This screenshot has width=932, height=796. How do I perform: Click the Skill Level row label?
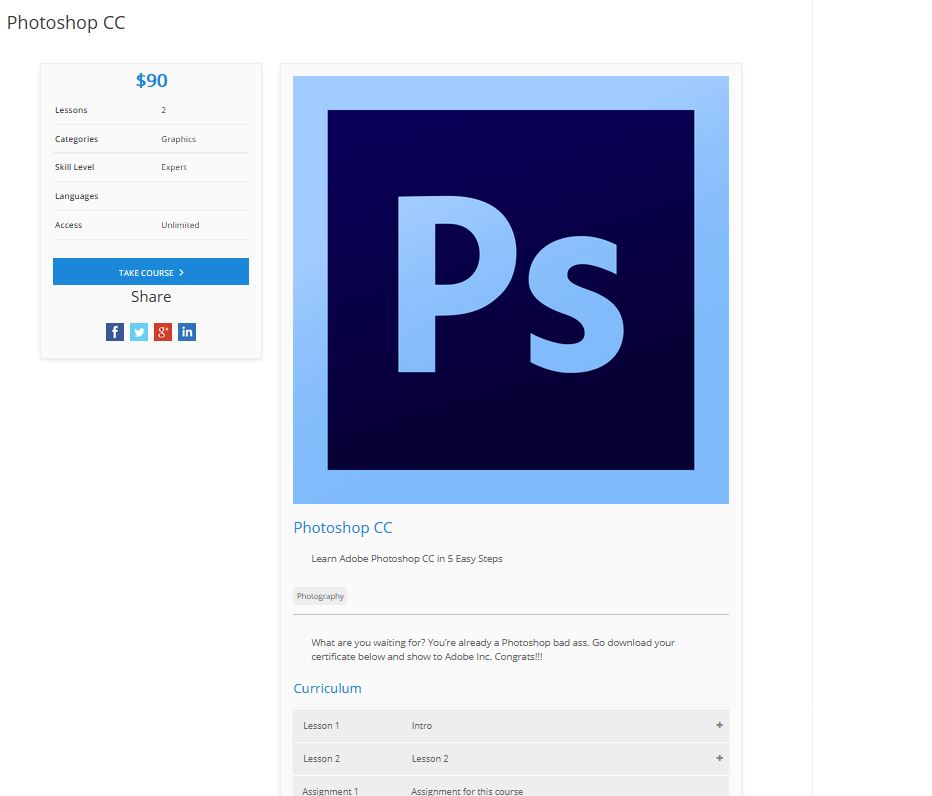click(74, 167)
